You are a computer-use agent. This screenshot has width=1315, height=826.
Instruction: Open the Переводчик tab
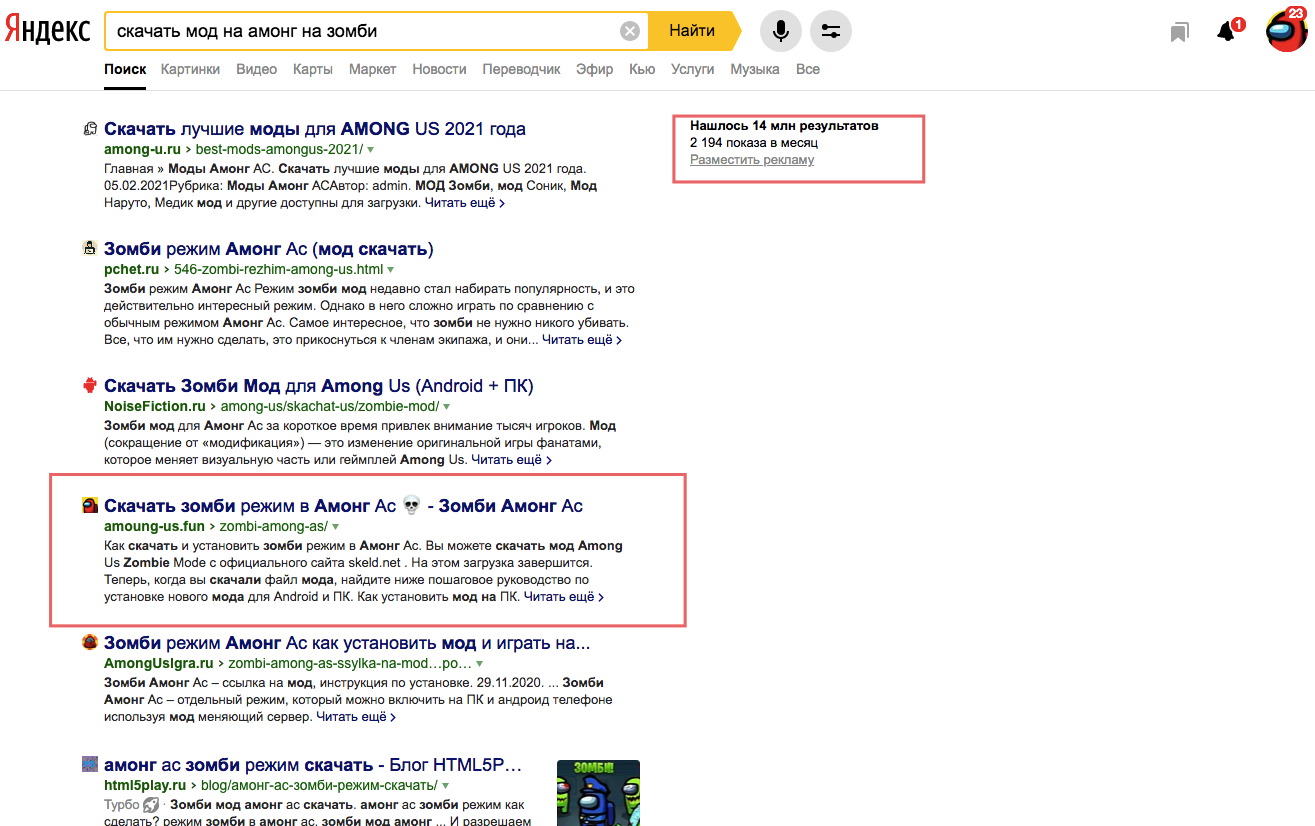coord(521,69)
